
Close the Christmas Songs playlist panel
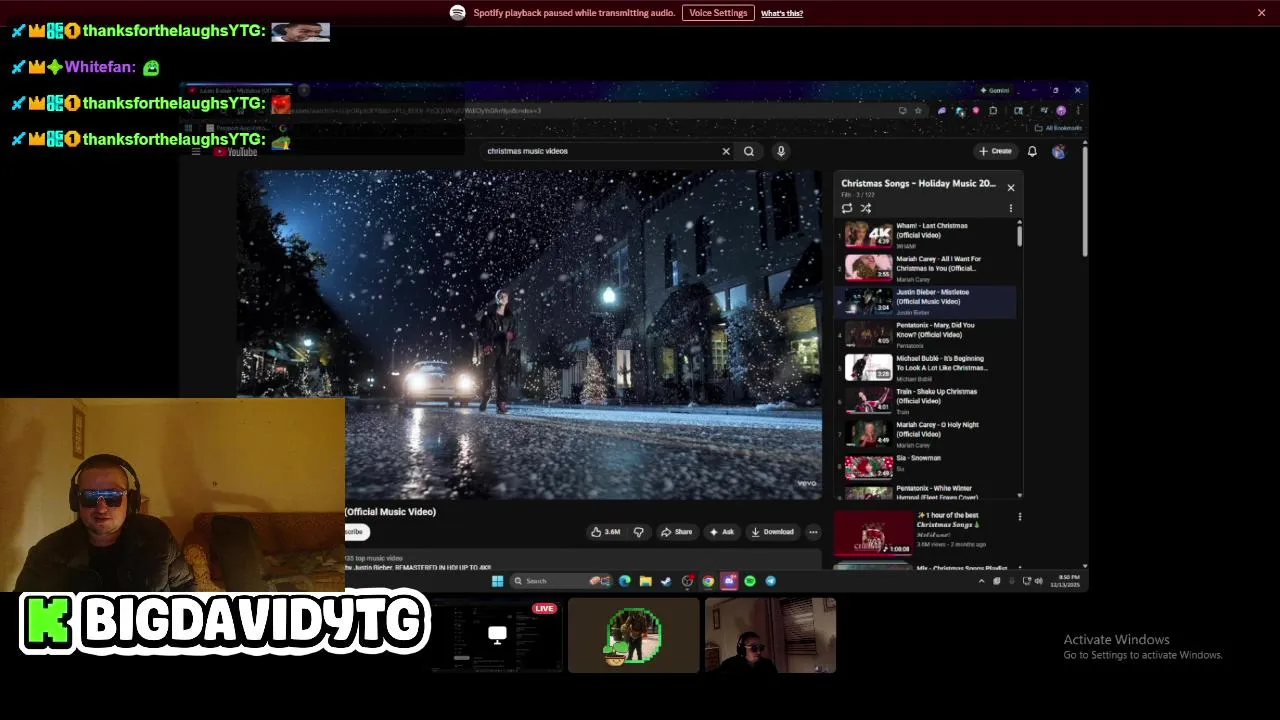click(1011, 187)
